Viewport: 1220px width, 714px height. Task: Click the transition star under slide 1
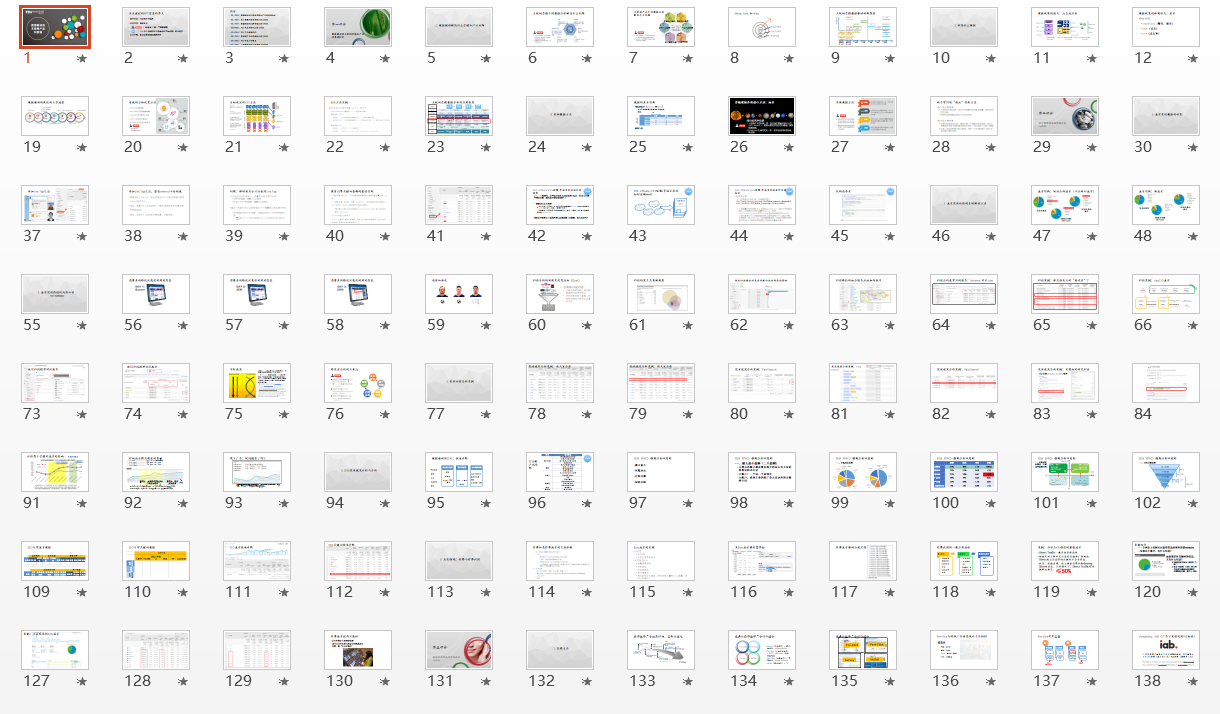[82, 59]
